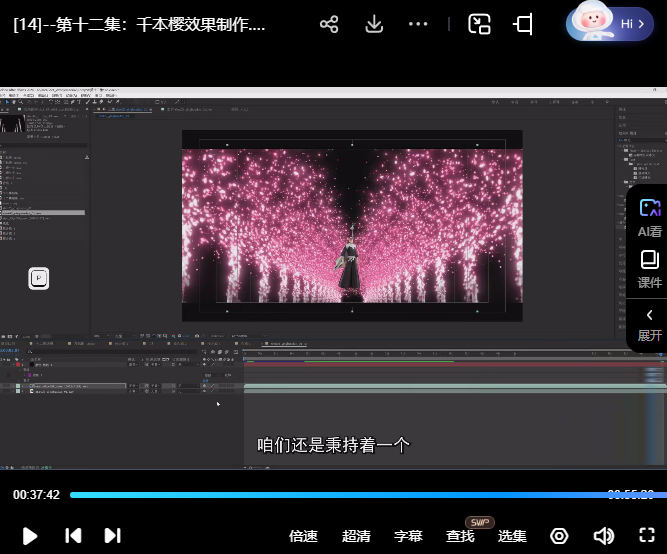This screenshot has width=667, height=554.
Task: Mute the video with the speaker icon
Action: tap(603, 536)
